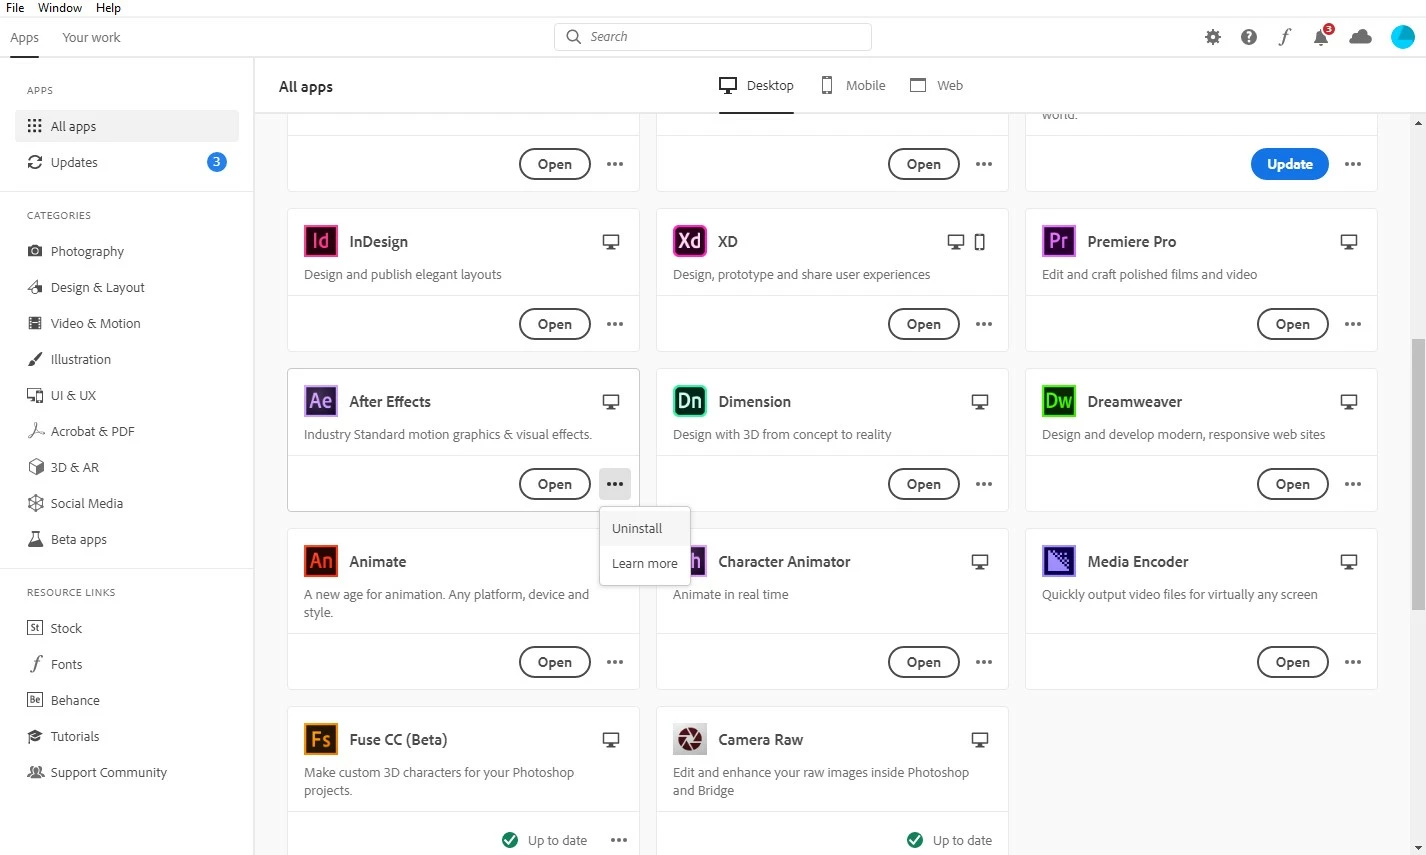Image resolution: width=1426 pixels, height=855 pixels.
Task: Click the Fuse CC (Beta) app icon
Action: (320, 739)
